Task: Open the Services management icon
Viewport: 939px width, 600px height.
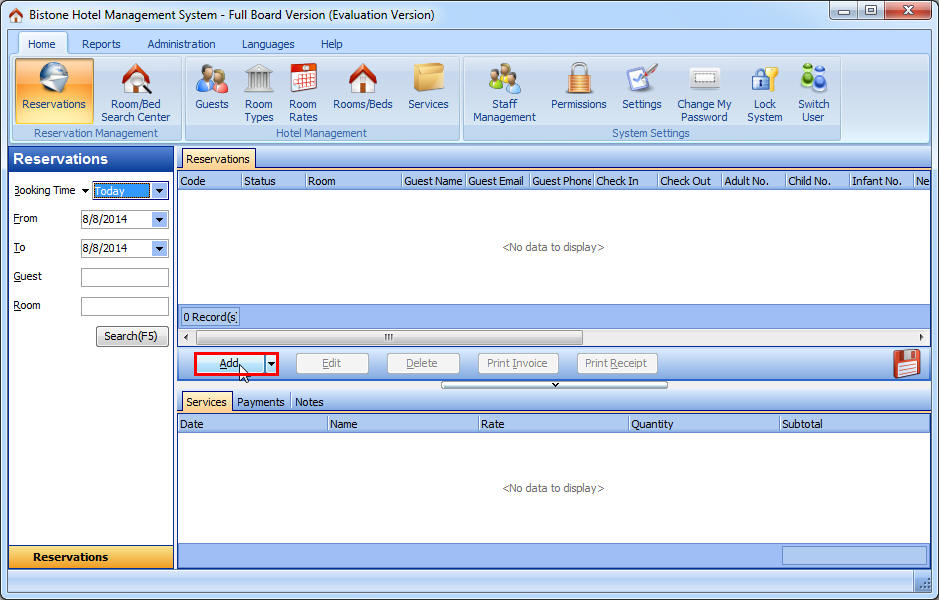Action: pos(428,90)
